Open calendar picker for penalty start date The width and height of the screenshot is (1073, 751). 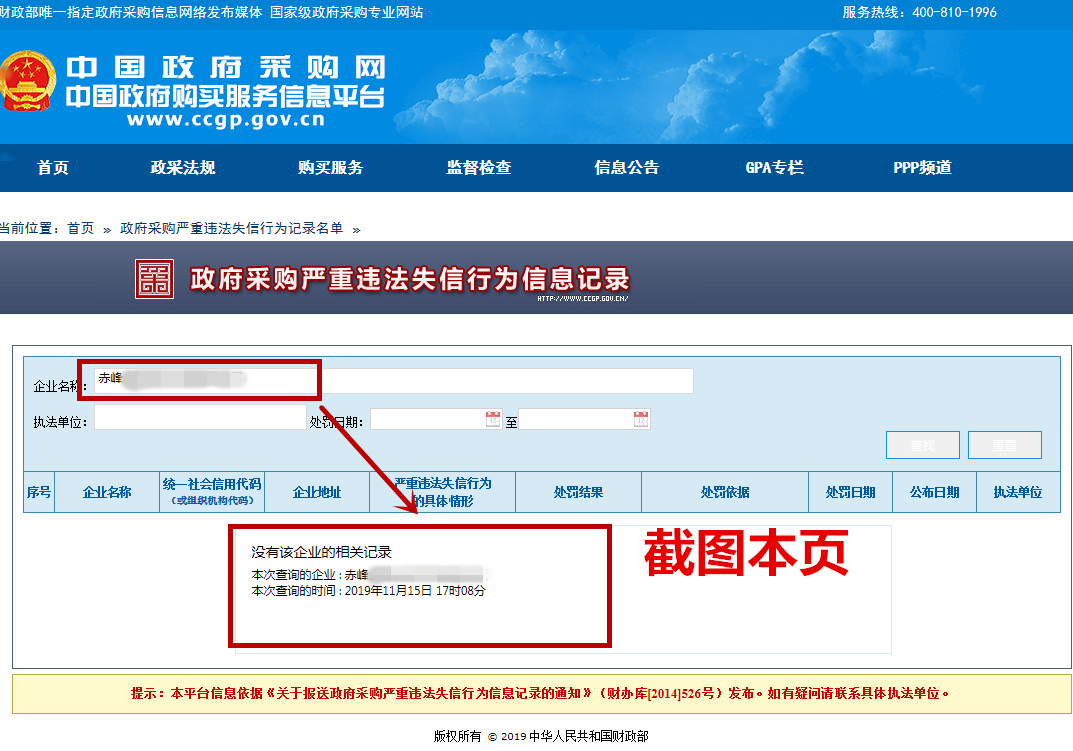493,420
